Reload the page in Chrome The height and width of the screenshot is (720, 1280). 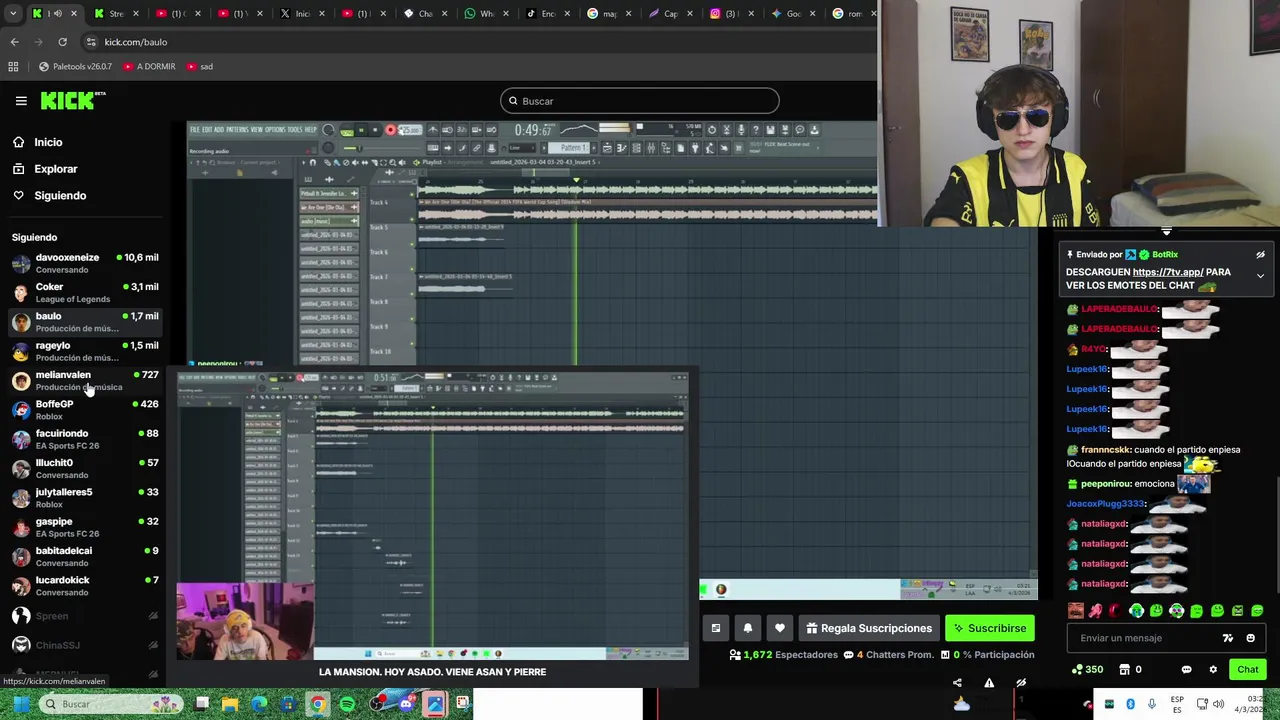(x=62, y=42)
